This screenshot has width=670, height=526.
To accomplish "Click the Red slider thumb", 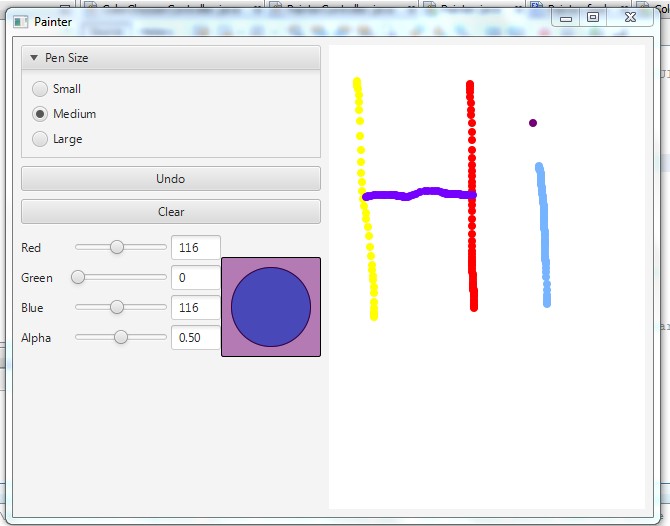I will [x=117, y=247].
